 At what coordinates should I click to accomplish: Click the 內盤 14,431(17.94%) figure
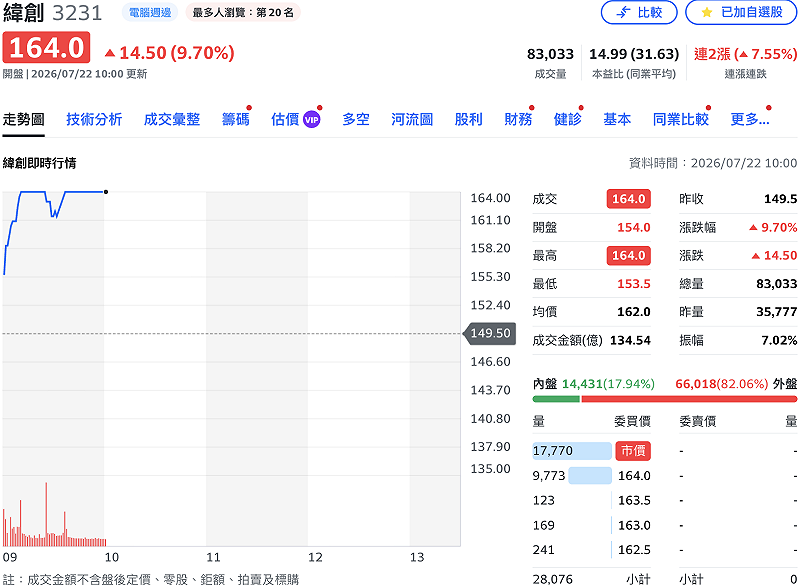[608, 384]
